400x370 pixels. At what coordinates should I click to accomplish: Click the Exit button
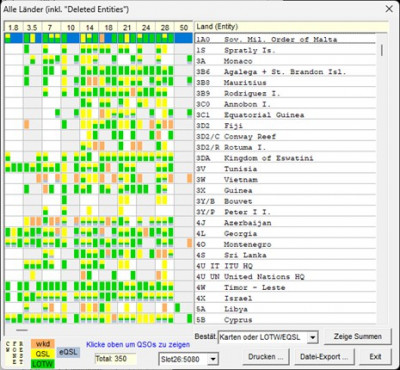(x=375, y=357)
